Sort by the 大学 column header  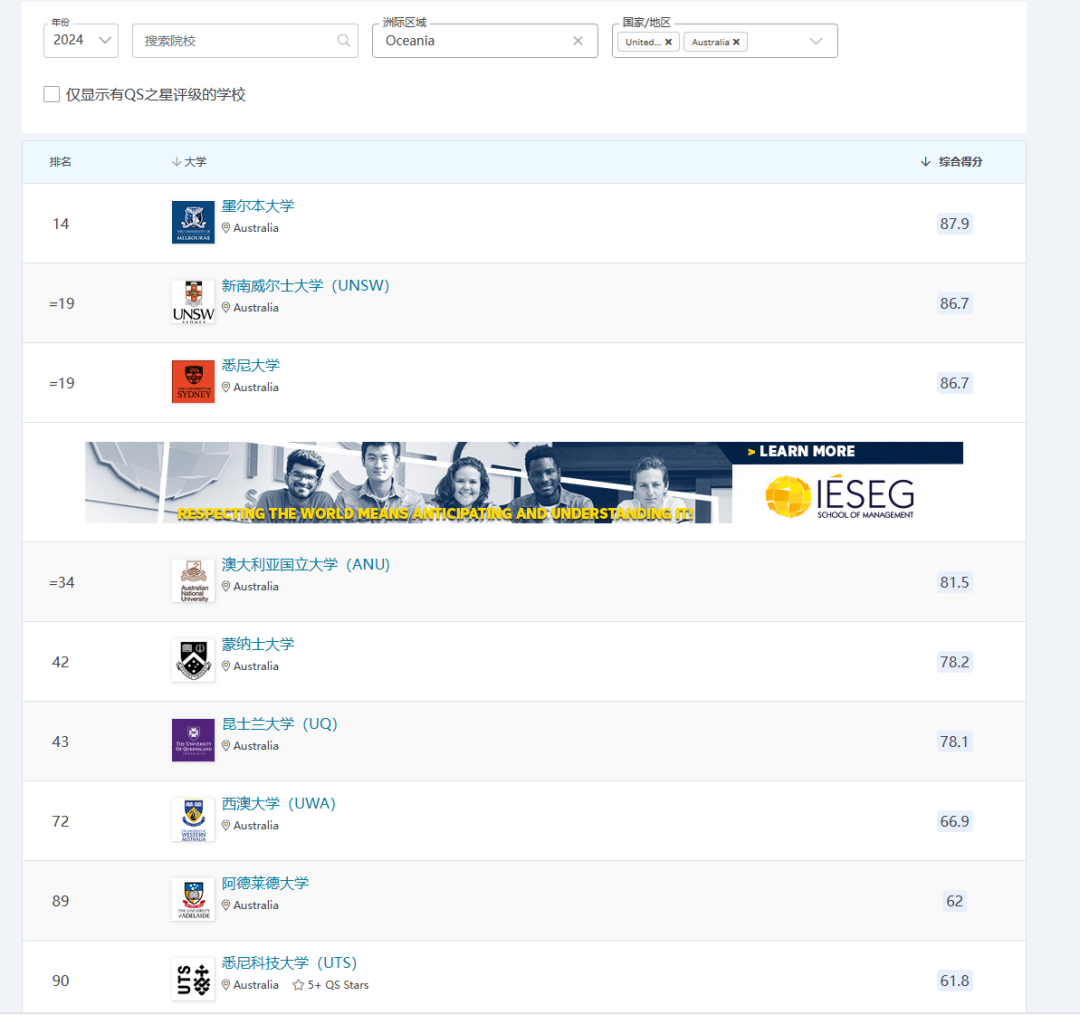pos(189,162)
